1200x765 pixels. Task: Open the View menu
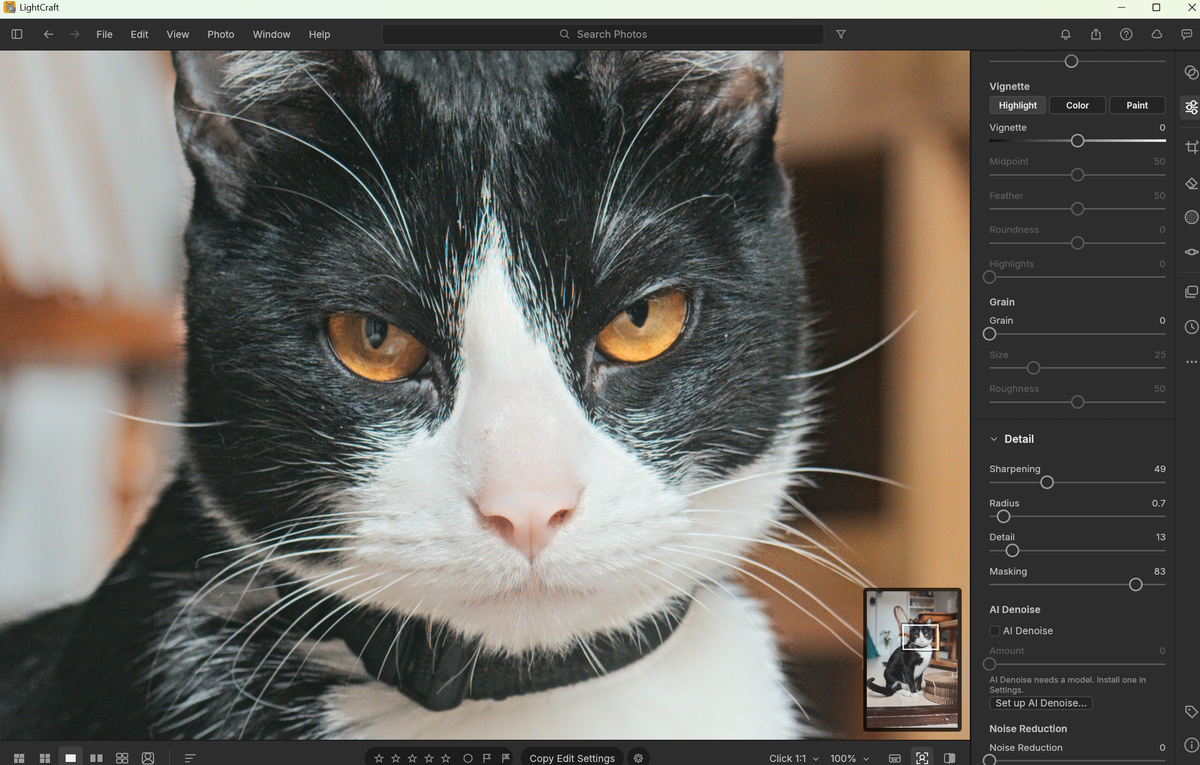tap(178, 34)
